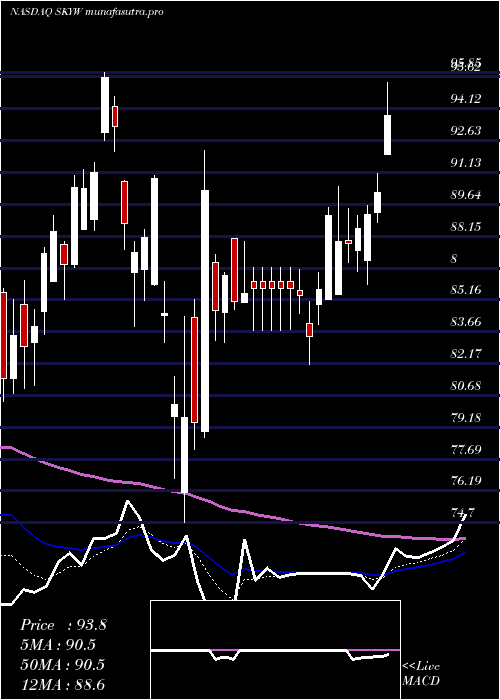Click inside the MACD indicator panel
The height and width of the screenshot is (700, 500).
[x=275, y=650]
